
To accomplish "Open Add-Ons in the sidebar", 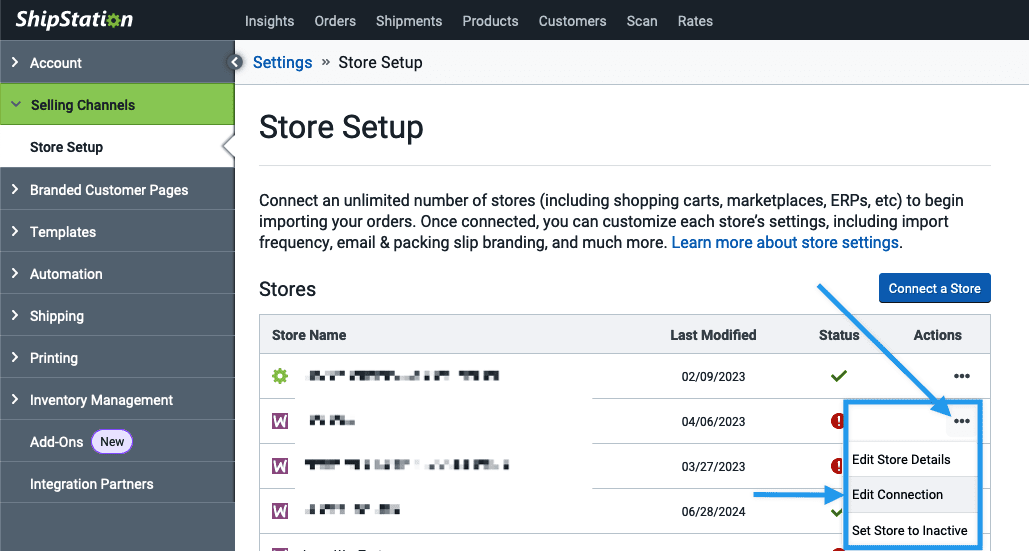I will point(56,441).
